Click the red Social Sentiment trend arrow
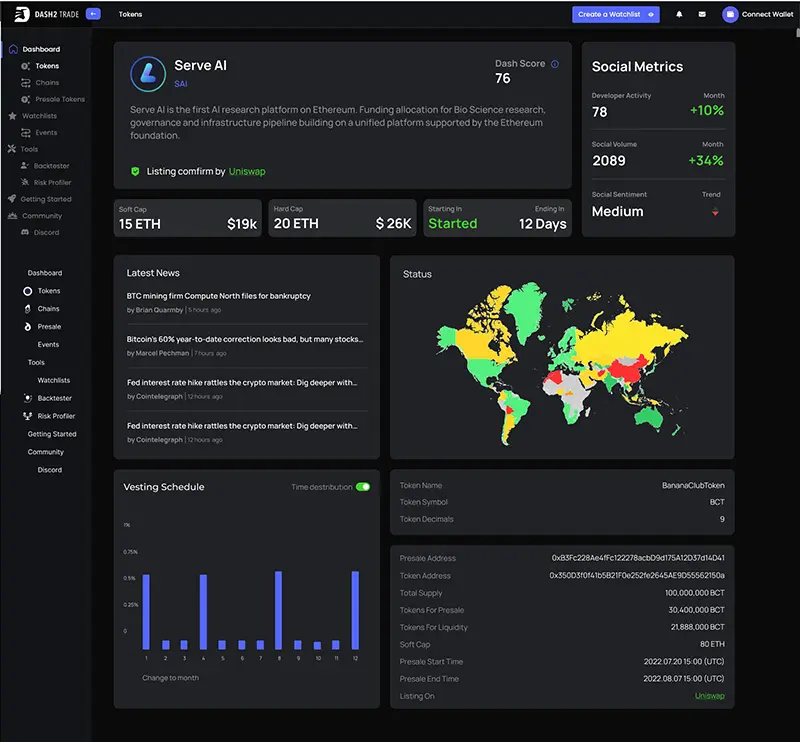This screenshot has width=800, height=742. [x=715, y=212]
